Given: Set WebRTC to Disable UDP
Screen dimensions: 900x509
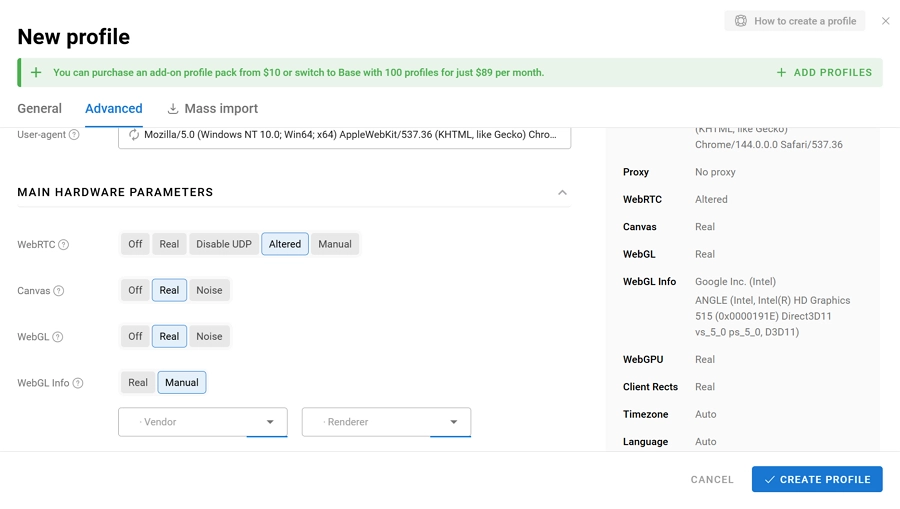Looking at the screenshot, I should point(224,244).
